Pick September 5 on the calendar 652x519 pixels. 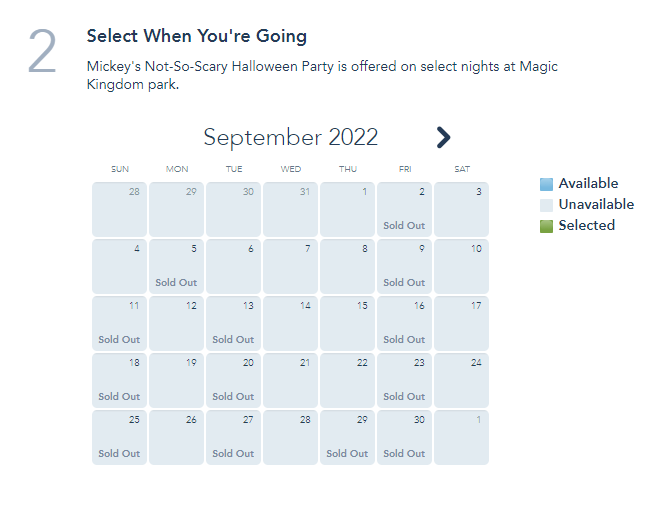(x=176, y=266)
